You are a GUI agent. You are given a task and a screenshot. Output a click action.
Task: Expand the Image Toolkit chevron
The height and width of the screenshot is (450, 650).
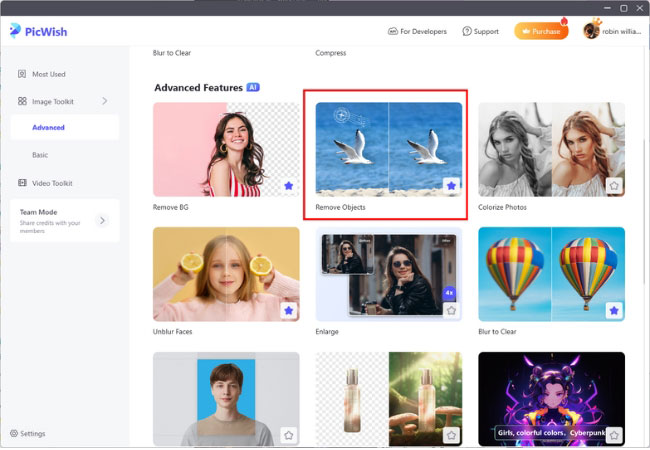[x=105, y=101]
